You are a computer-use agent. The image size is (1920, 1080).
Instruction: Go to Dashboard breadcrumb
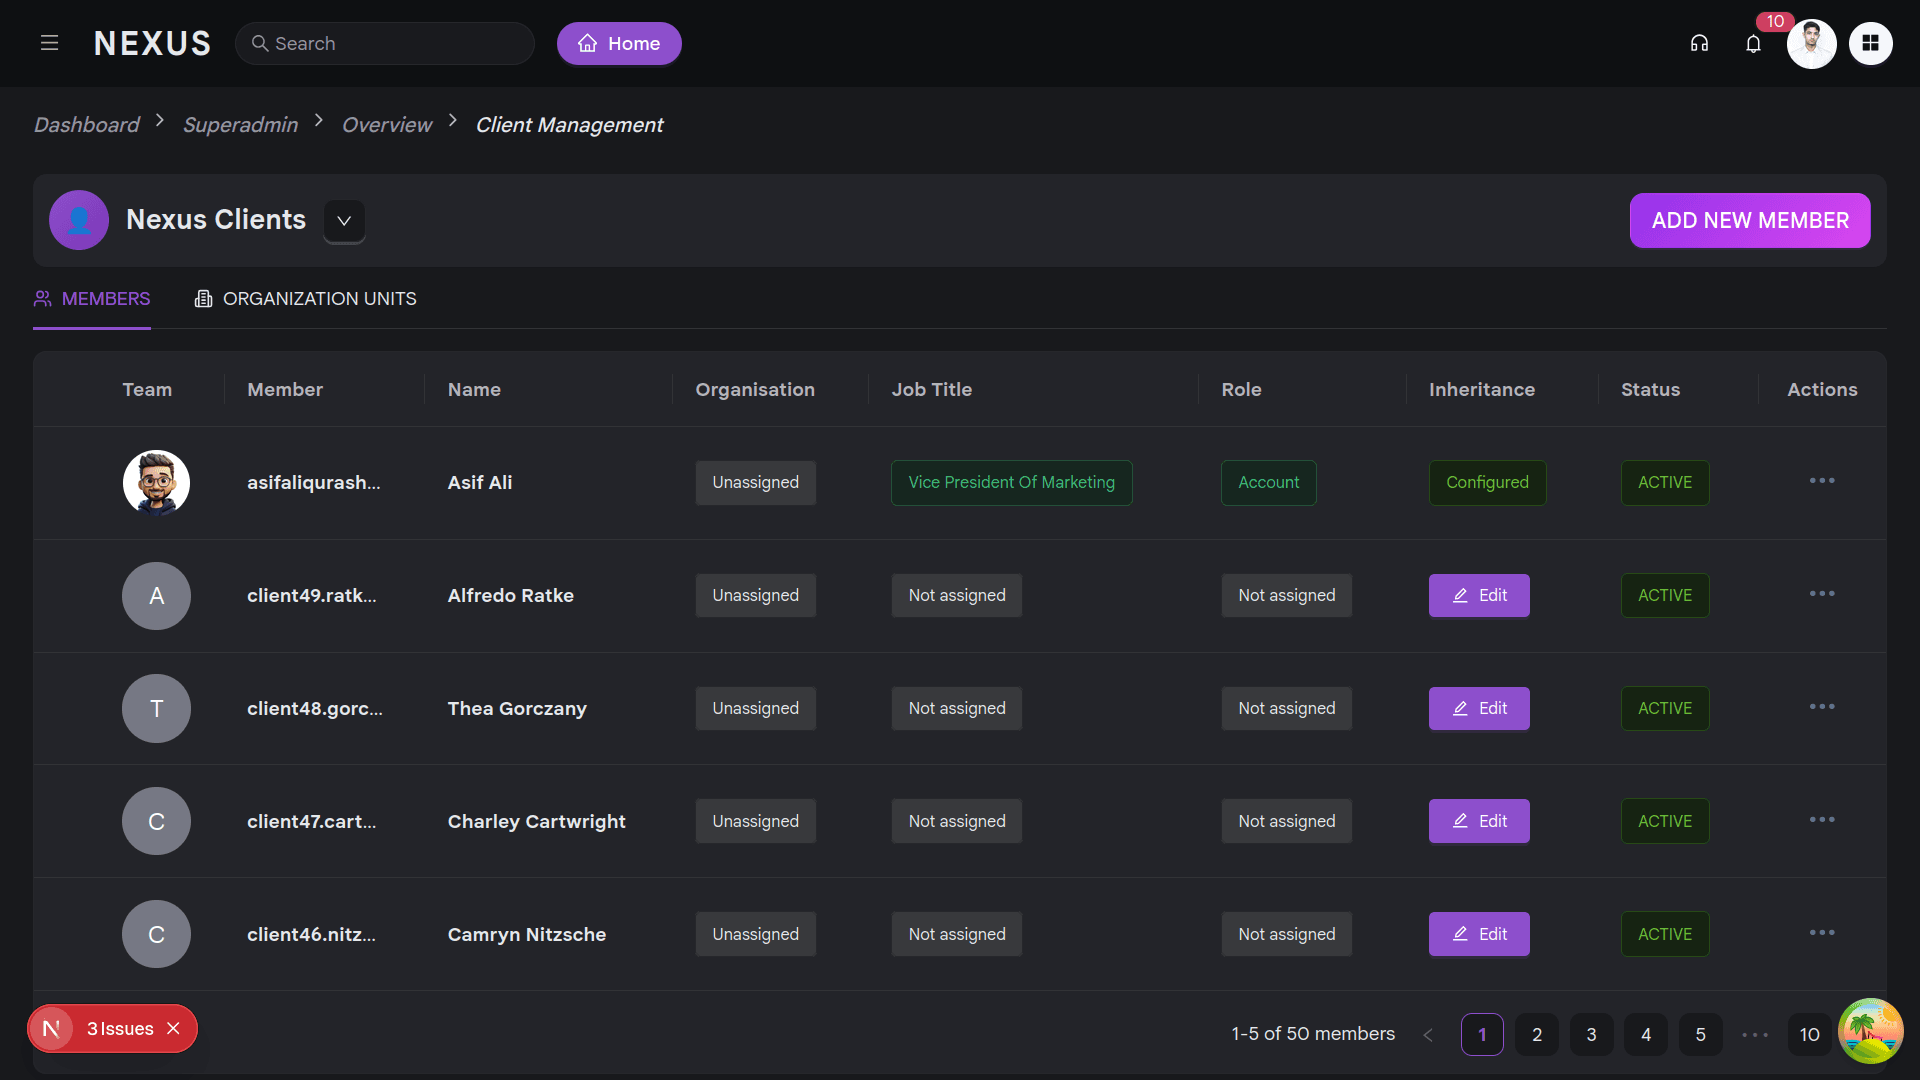87,125
